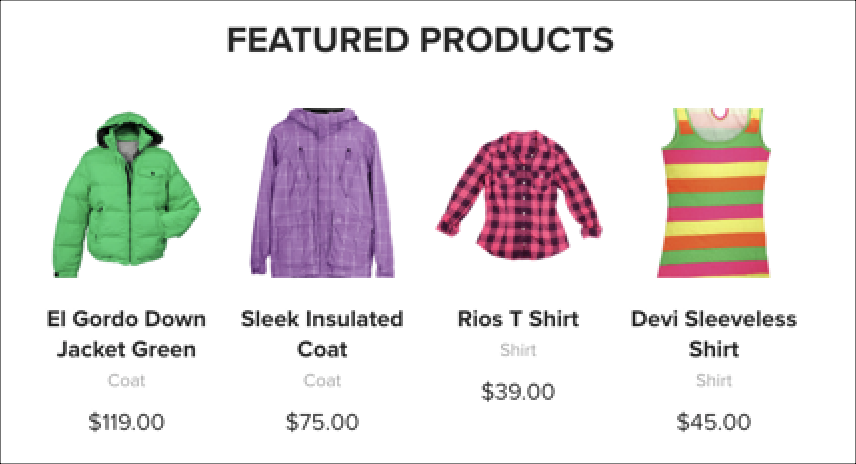Click the Devi Sleeveless Shirt title
The height and width of the screenshot is (464, 856).
coord(714,334)
